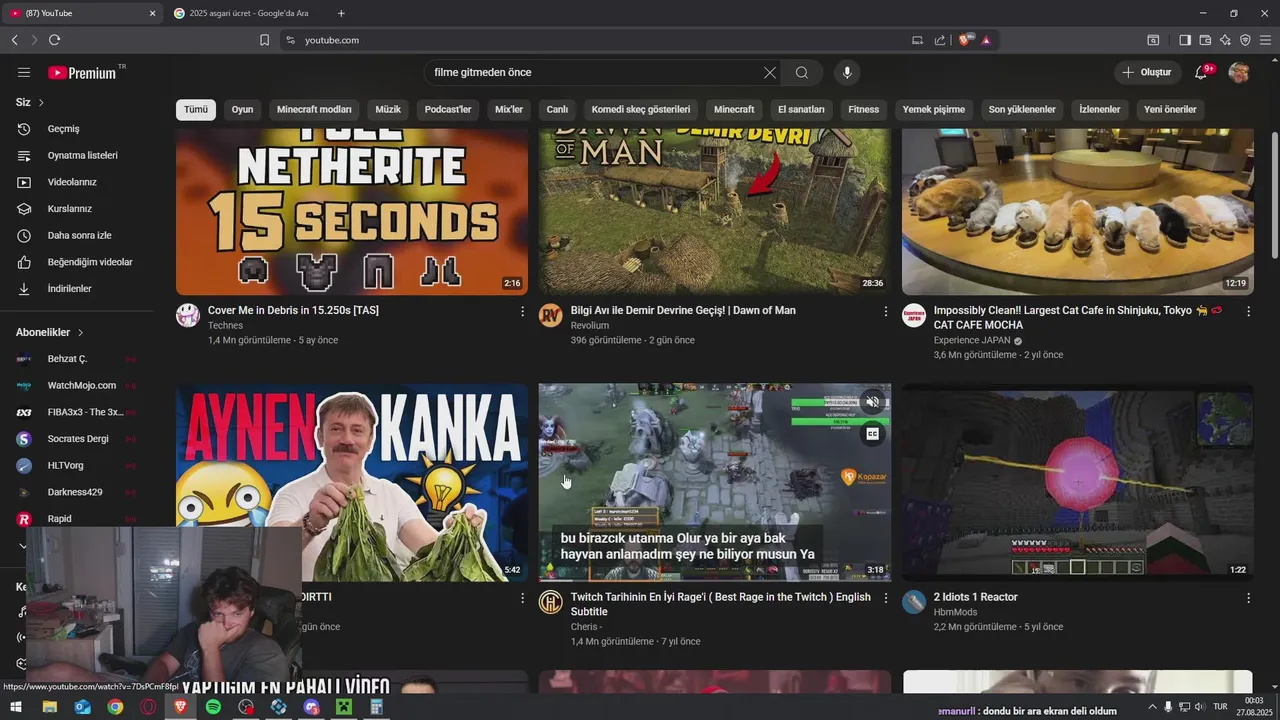This screenshot has height=720, width=1280.
Task: Click the Experience JAPAN channel avatar
Action: pos(914,316)
